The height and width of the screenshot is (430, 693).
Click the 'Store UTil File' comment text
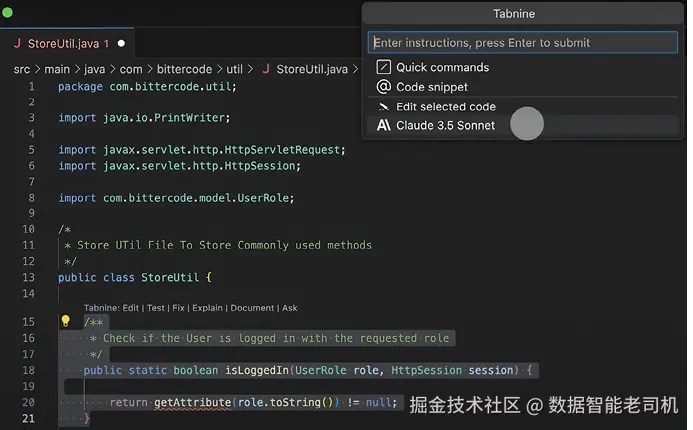(225, 245)
